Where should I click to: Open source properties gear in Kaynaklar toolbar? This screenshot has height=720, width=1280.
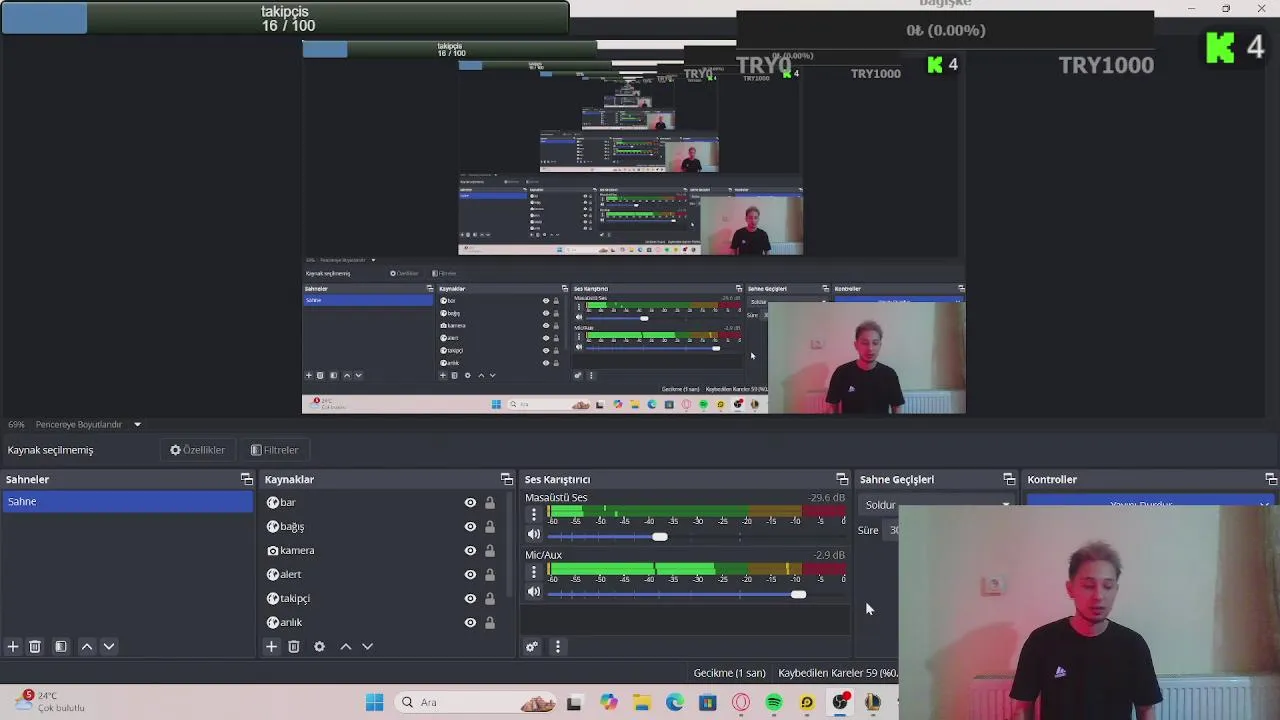320,647
